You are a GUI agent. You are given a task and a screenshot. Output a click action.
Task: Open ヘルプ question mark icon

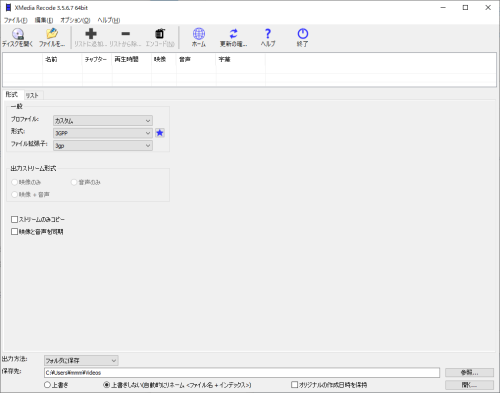click(x=268, y=37)
